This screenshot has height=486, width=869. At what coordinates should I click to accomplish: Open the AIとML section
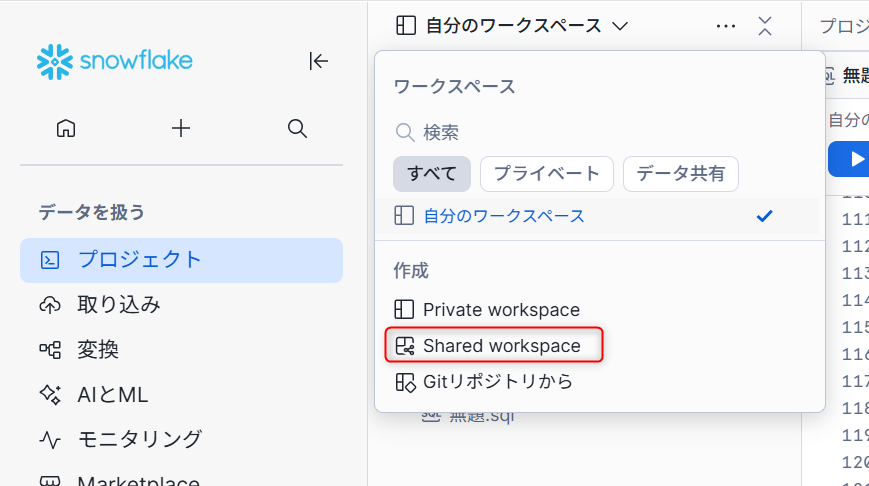[112, 395]
